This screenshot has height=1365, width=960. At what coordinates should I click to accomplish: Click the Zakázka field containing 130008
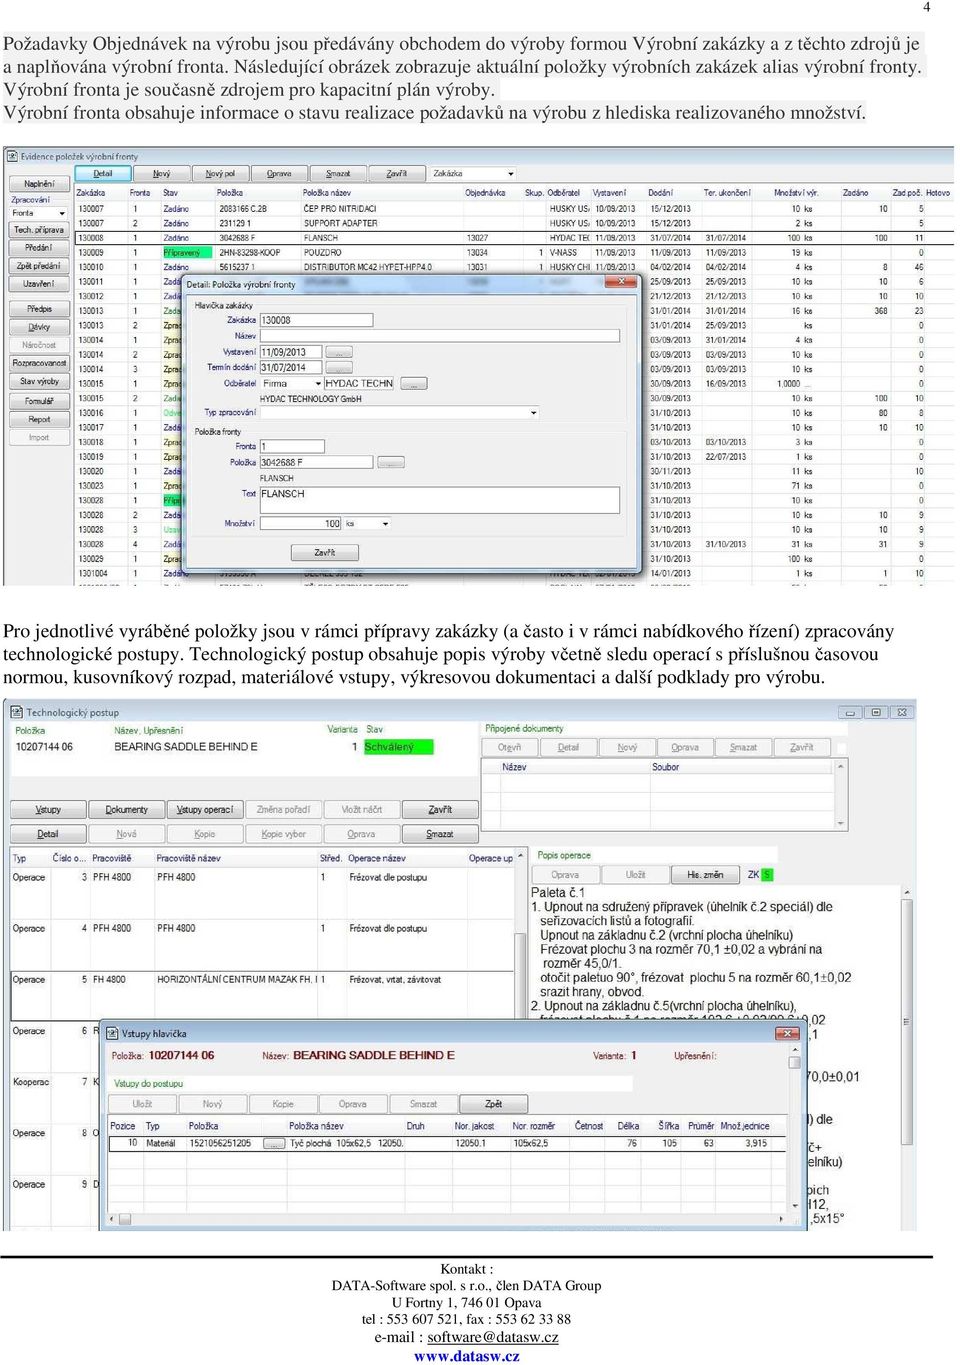[316, 320]
